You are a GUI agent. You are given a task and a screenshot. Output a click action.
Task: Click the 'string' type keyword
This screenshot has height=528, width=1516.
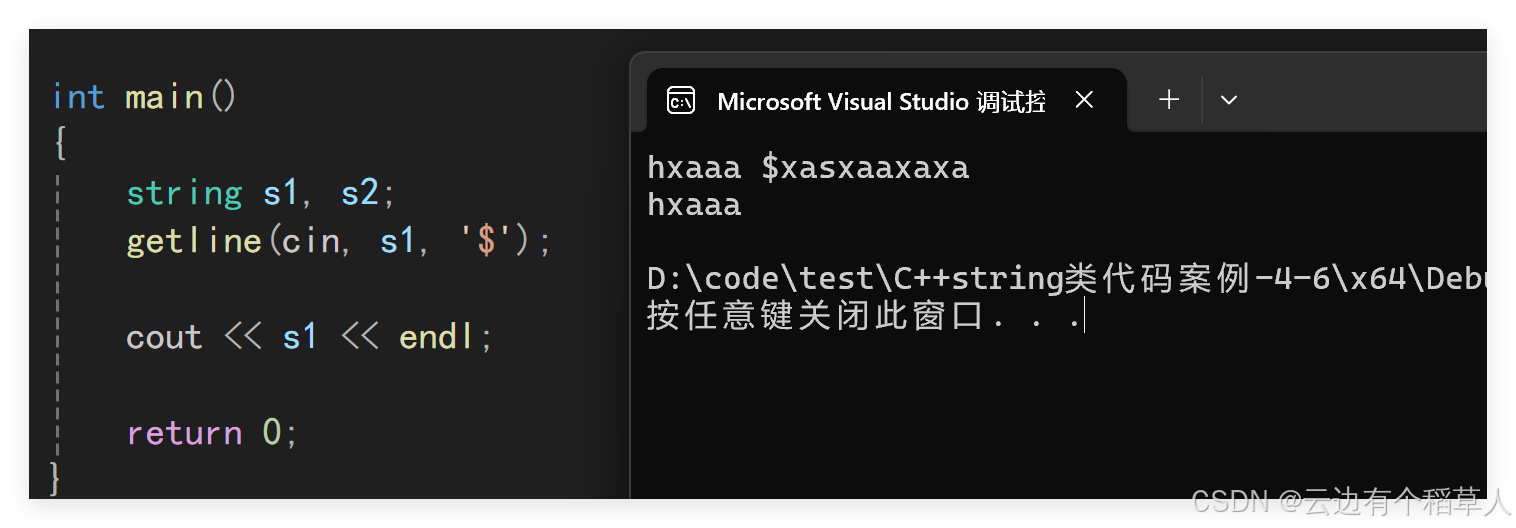[184, 192]
